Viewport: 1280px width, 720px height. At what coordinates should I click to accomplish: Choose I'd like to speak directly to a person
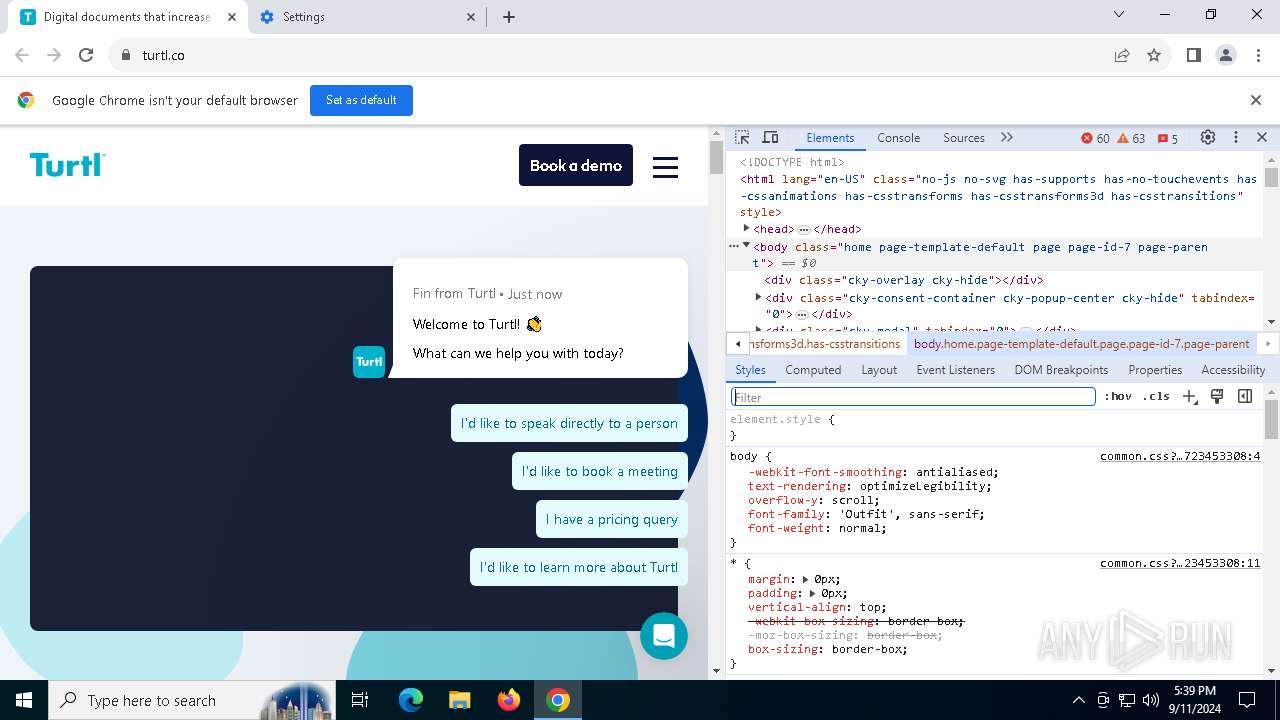tap(569, 423)
